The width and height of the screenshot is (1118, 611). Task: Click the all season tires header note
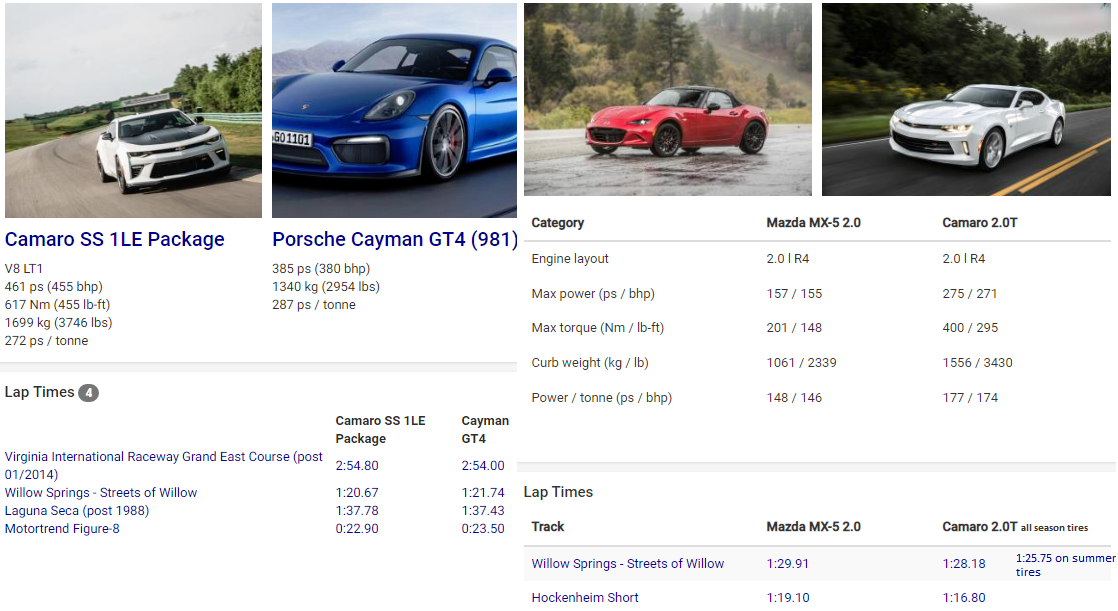[x=1055, y=528]
